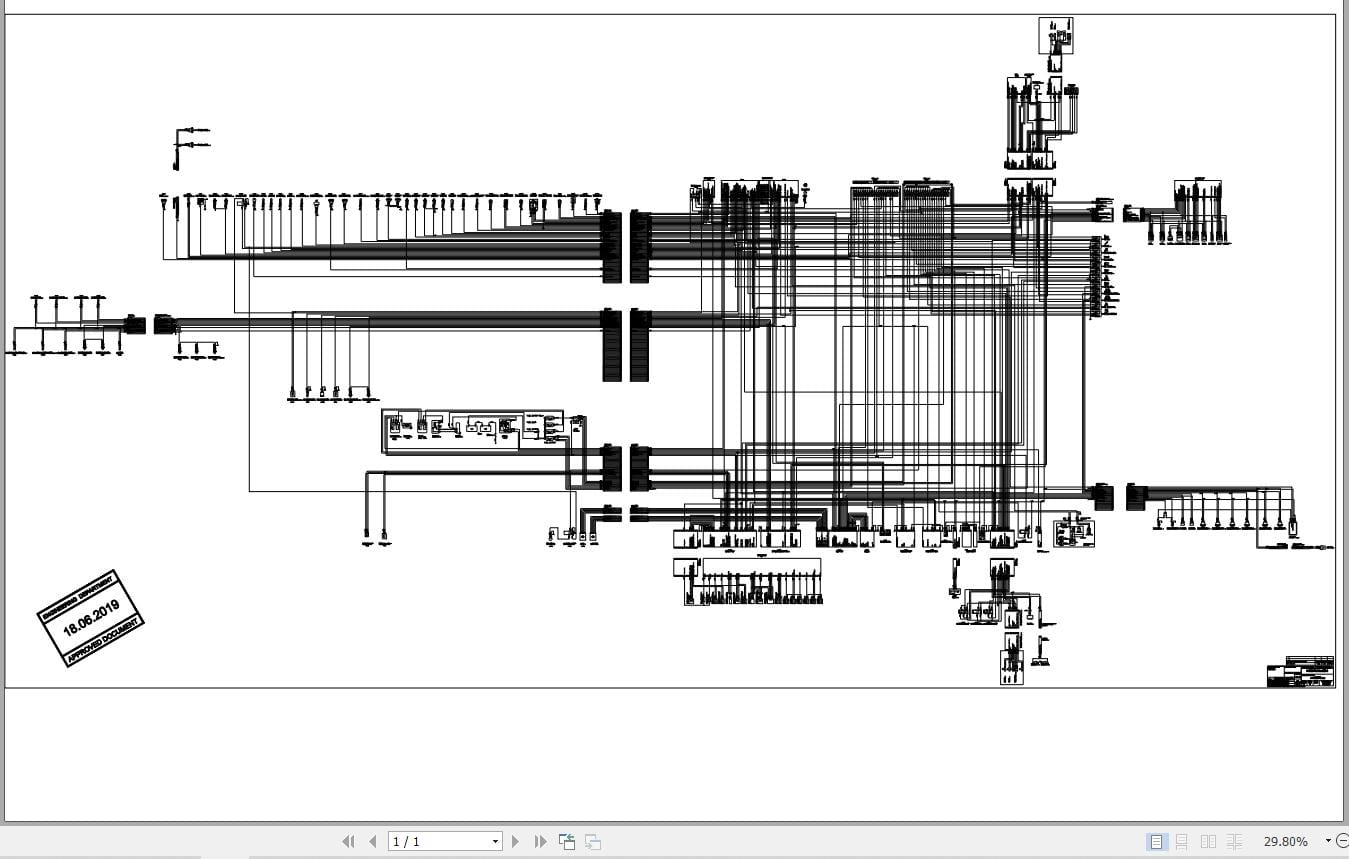Open the zoom level dropdown arrow
1349x859 pixels.
tap(1328, 842)
